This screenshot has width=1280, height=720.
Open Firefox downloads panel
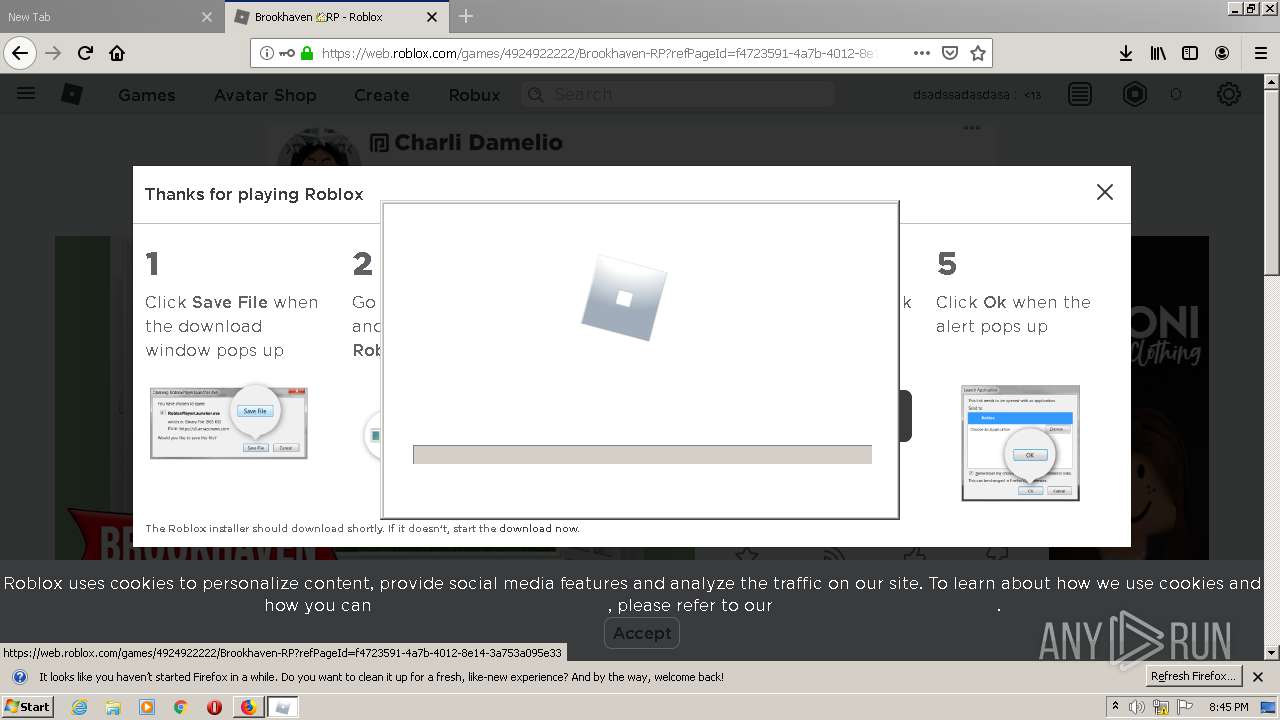[1126, 53]
